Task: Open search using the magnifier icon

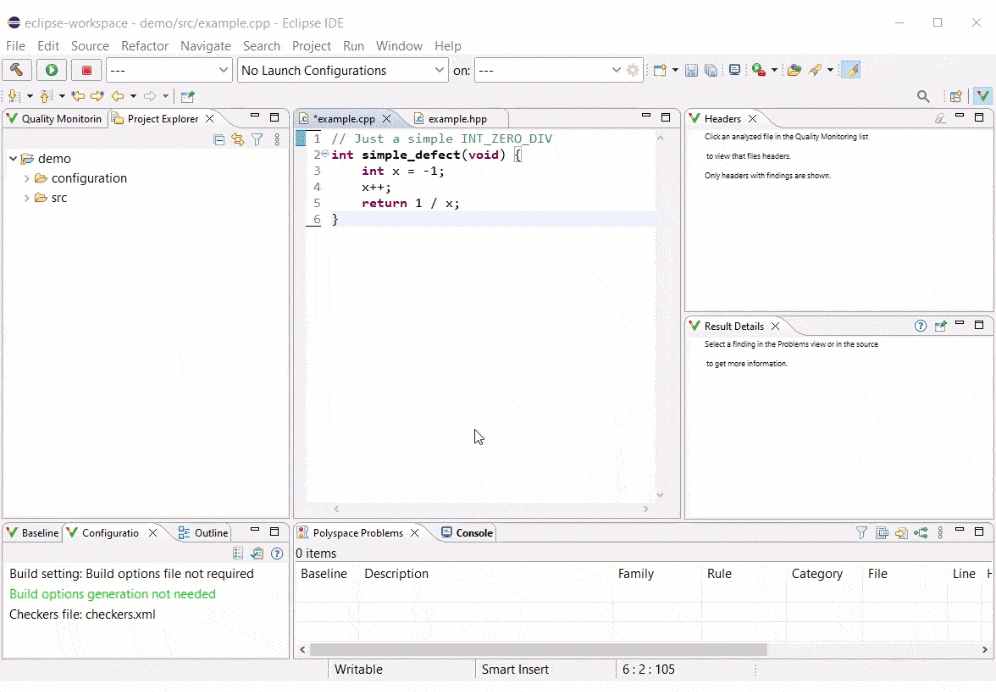Action: tap(923, 96)
